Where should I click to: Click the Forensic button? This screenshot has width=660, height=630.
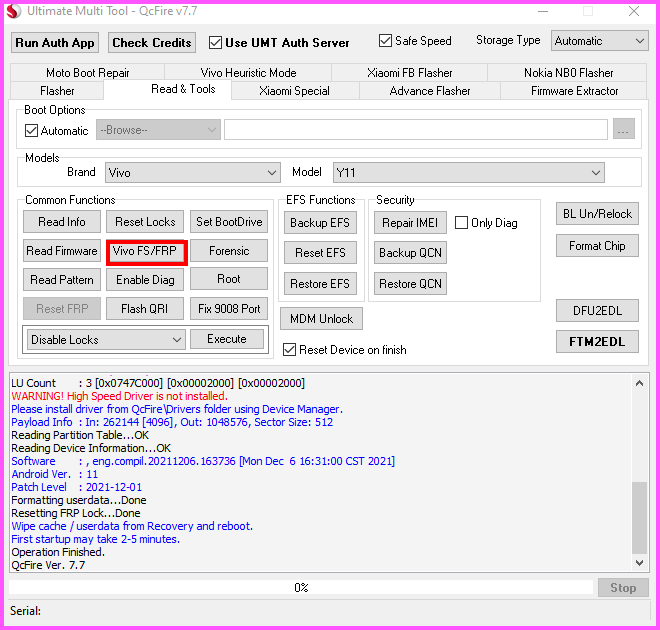(x=229, y=251)
